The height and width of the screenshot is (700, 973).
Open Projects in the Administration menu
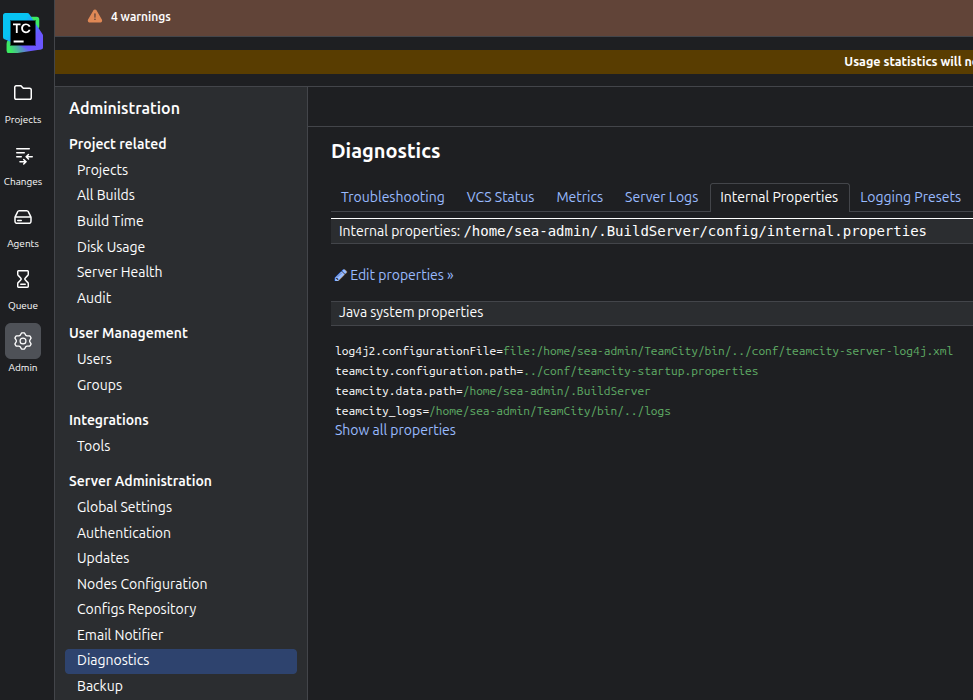pos(102,170)
